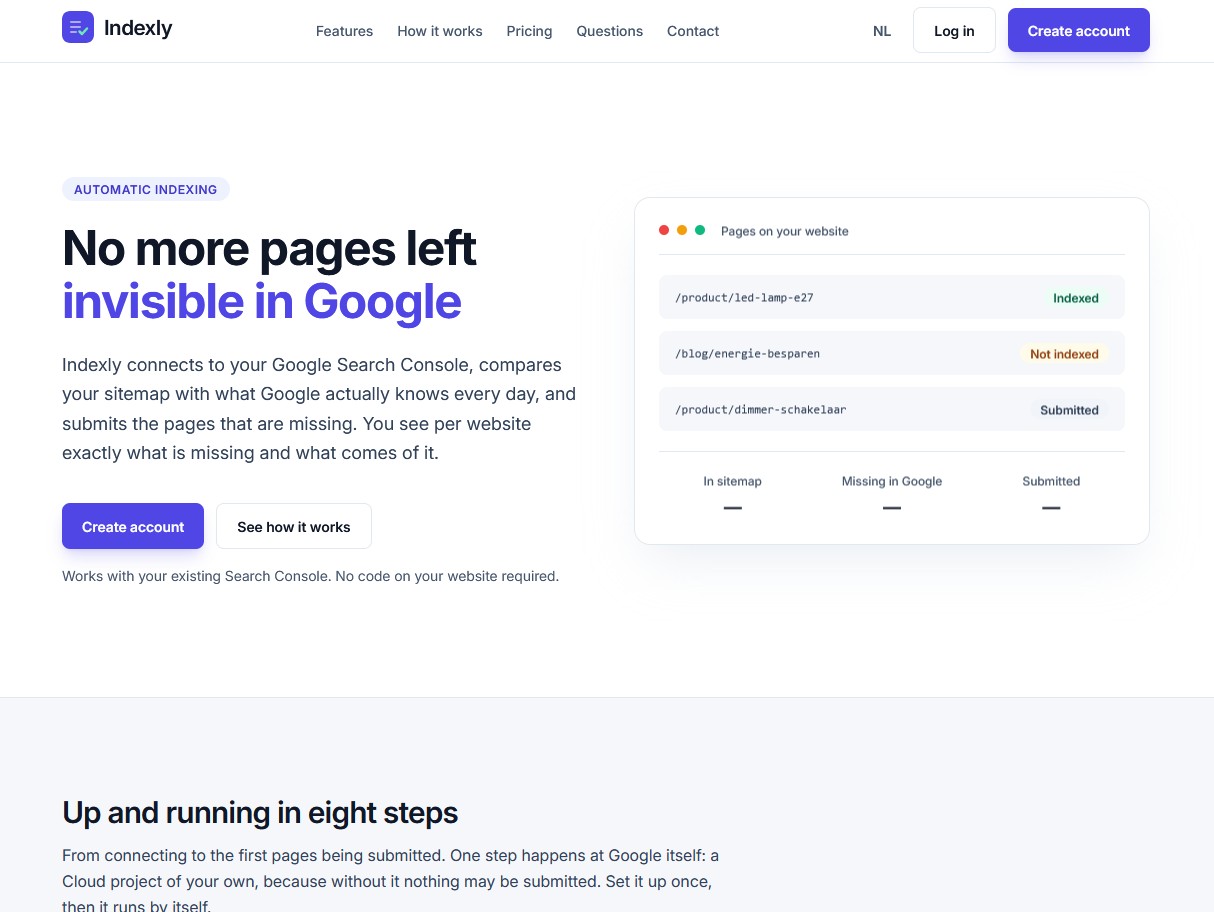The height and width of the screenshot is (912, 1214).
Task: Open the Features nav link
Action: pos(344,31)
